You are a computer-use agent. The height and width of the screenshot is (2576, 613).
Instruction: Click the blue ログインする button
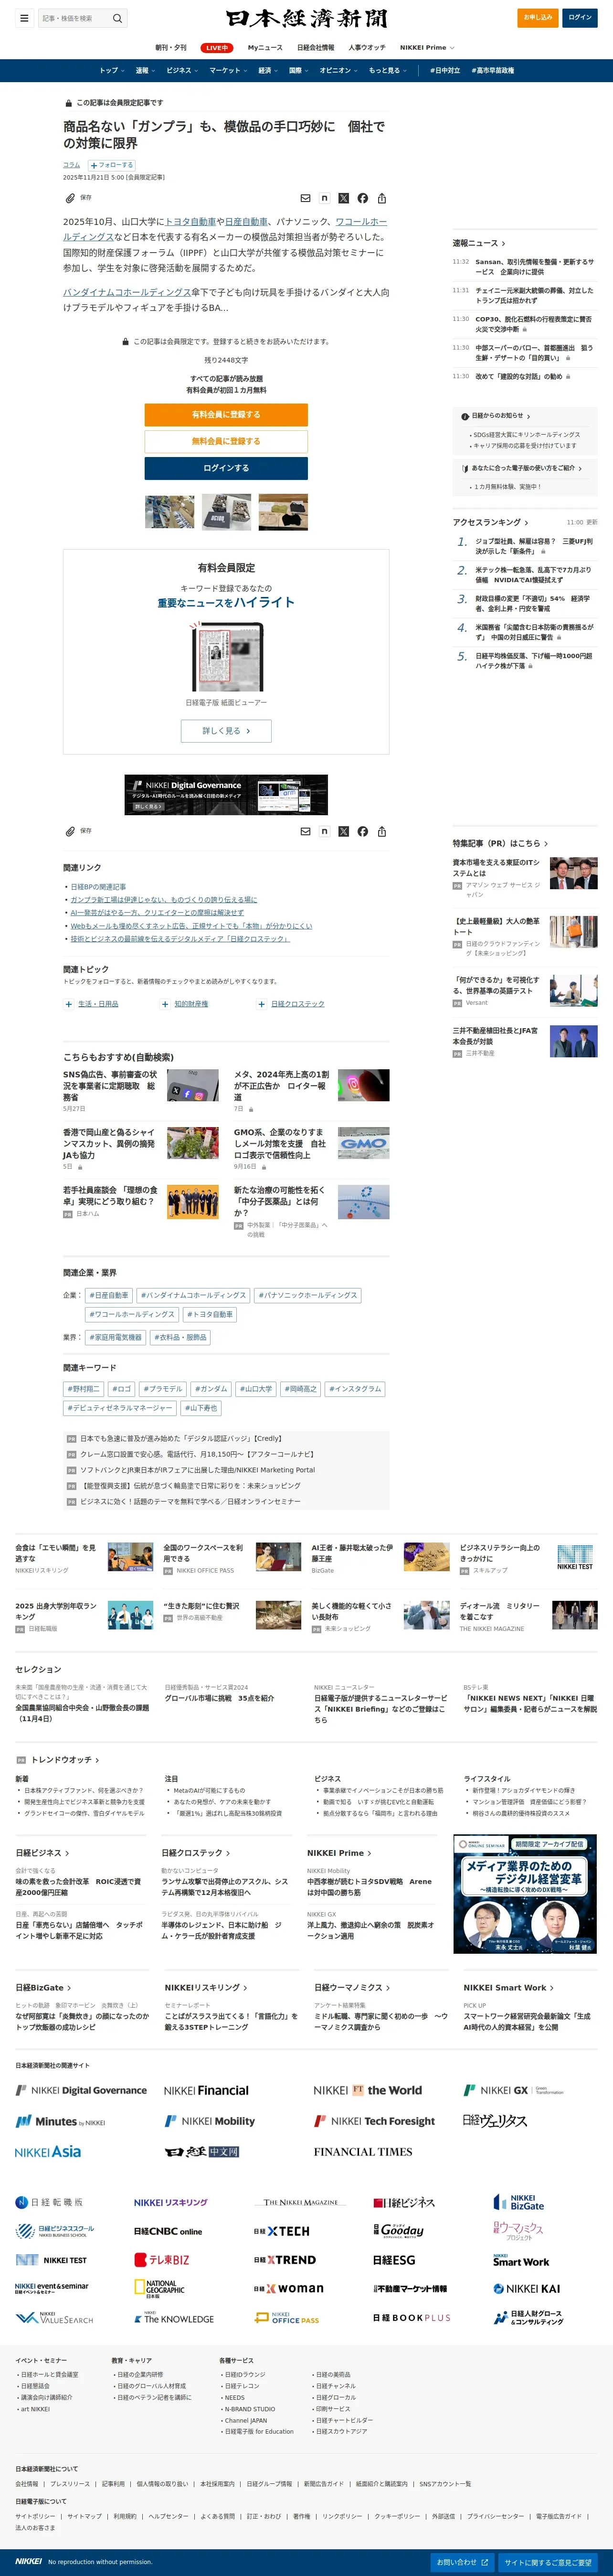226,468
